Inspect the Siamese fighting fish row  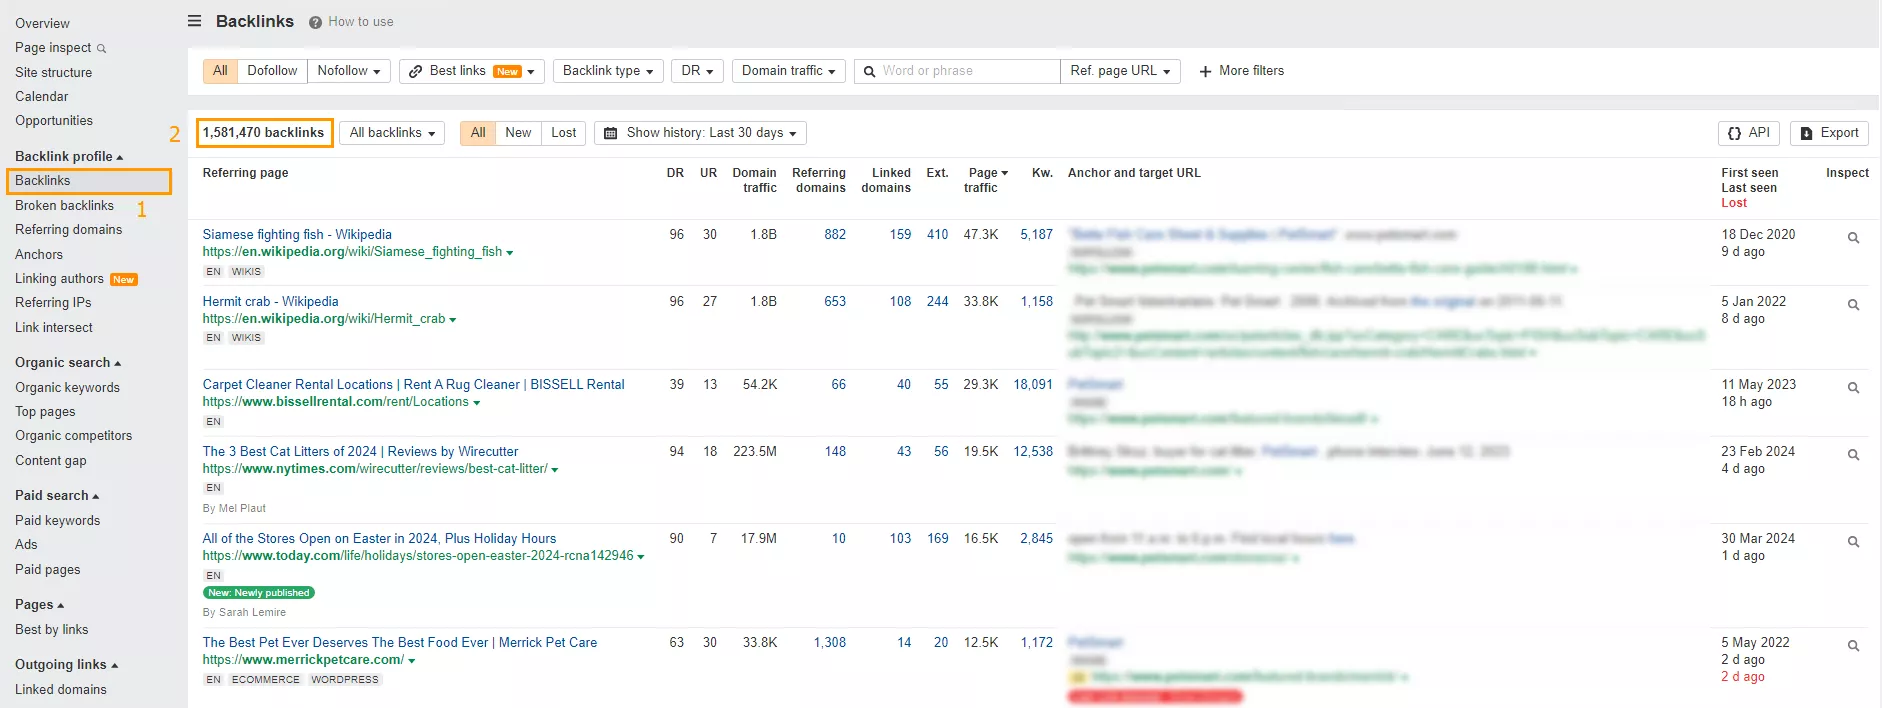pyautogui.click(x=1853, y=238)
